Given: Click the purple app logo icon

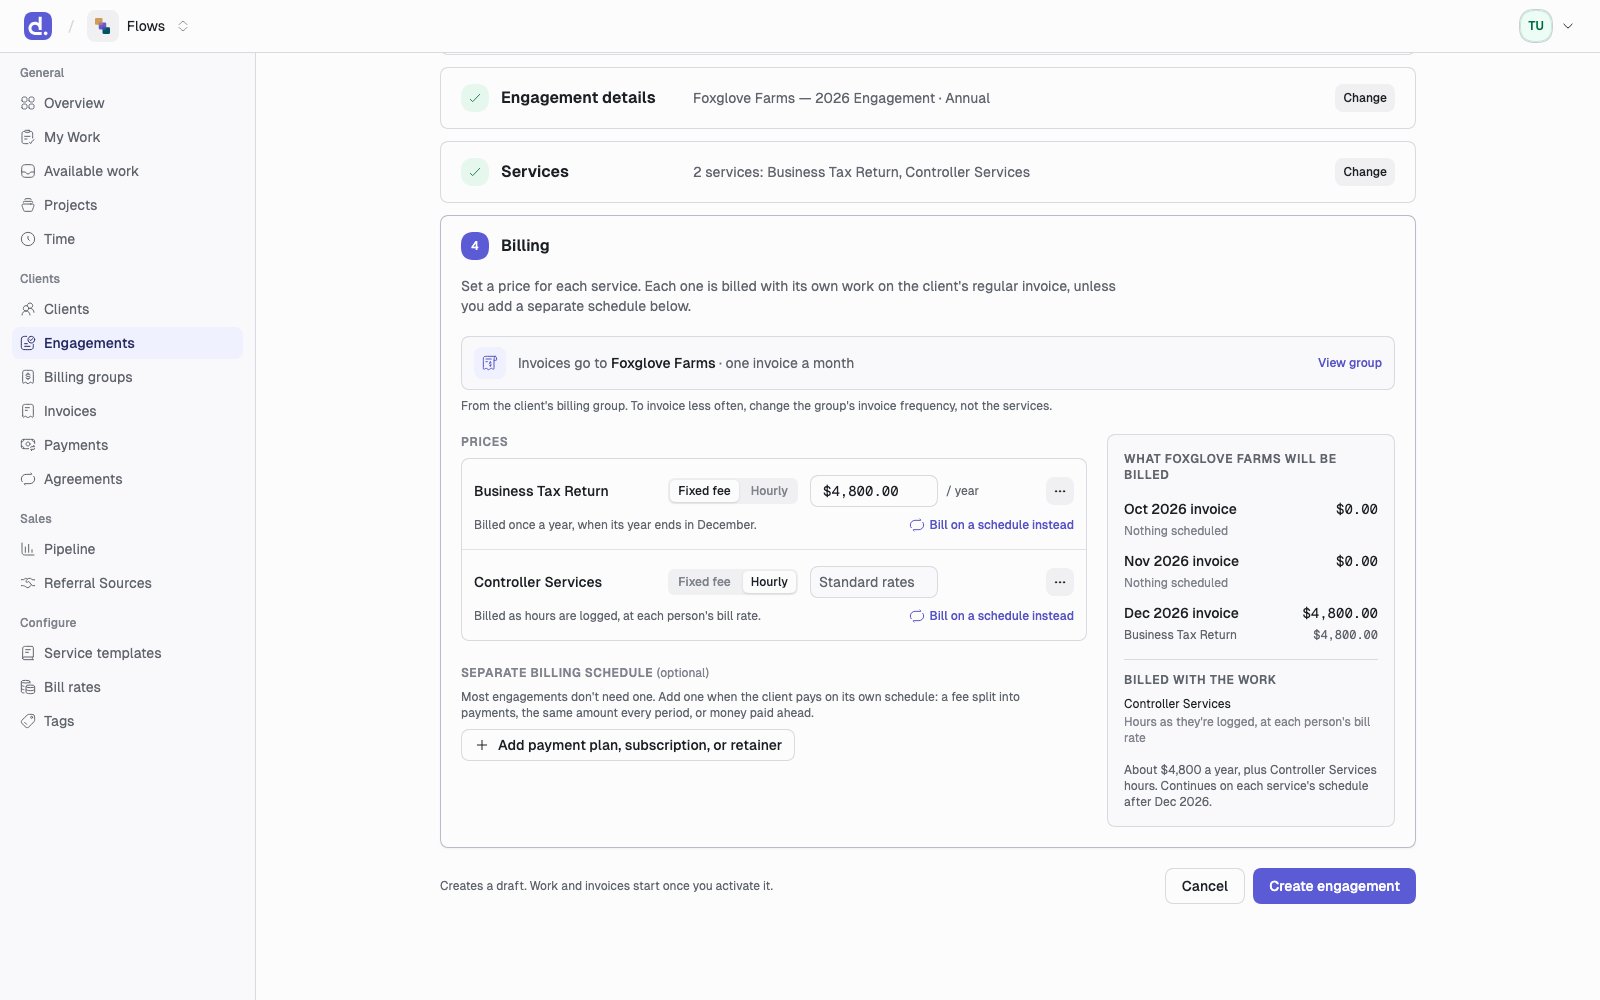Looking at the screenshot, I should pyautogui.click(x=38, y=26).
